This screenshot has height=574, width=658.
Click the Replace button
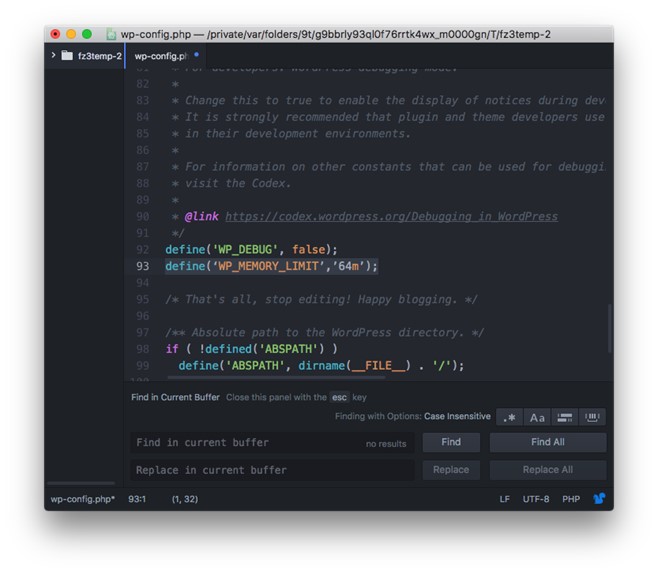450,470
